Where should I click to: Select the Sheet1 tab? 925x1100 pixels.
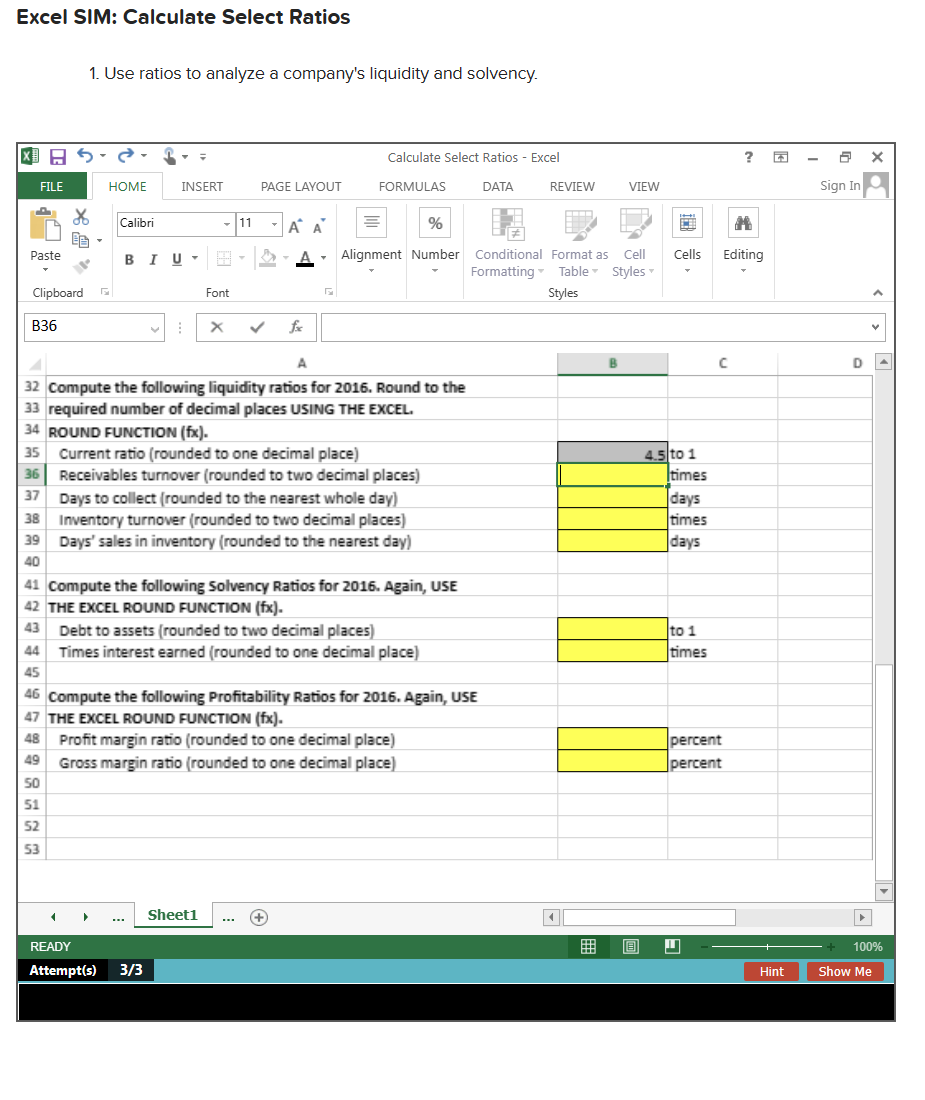pos(173,915)
